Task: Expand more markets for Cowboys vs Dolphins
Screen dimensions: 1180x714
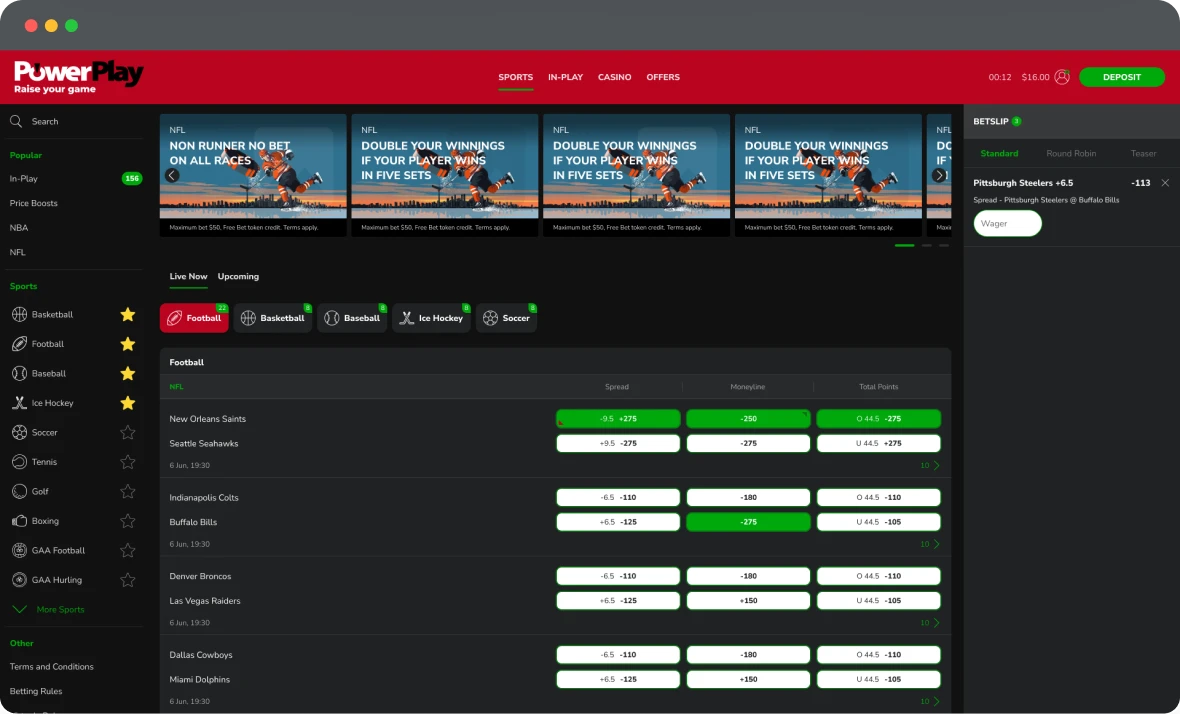Action: pyautogui.click(x=930, y=701)
